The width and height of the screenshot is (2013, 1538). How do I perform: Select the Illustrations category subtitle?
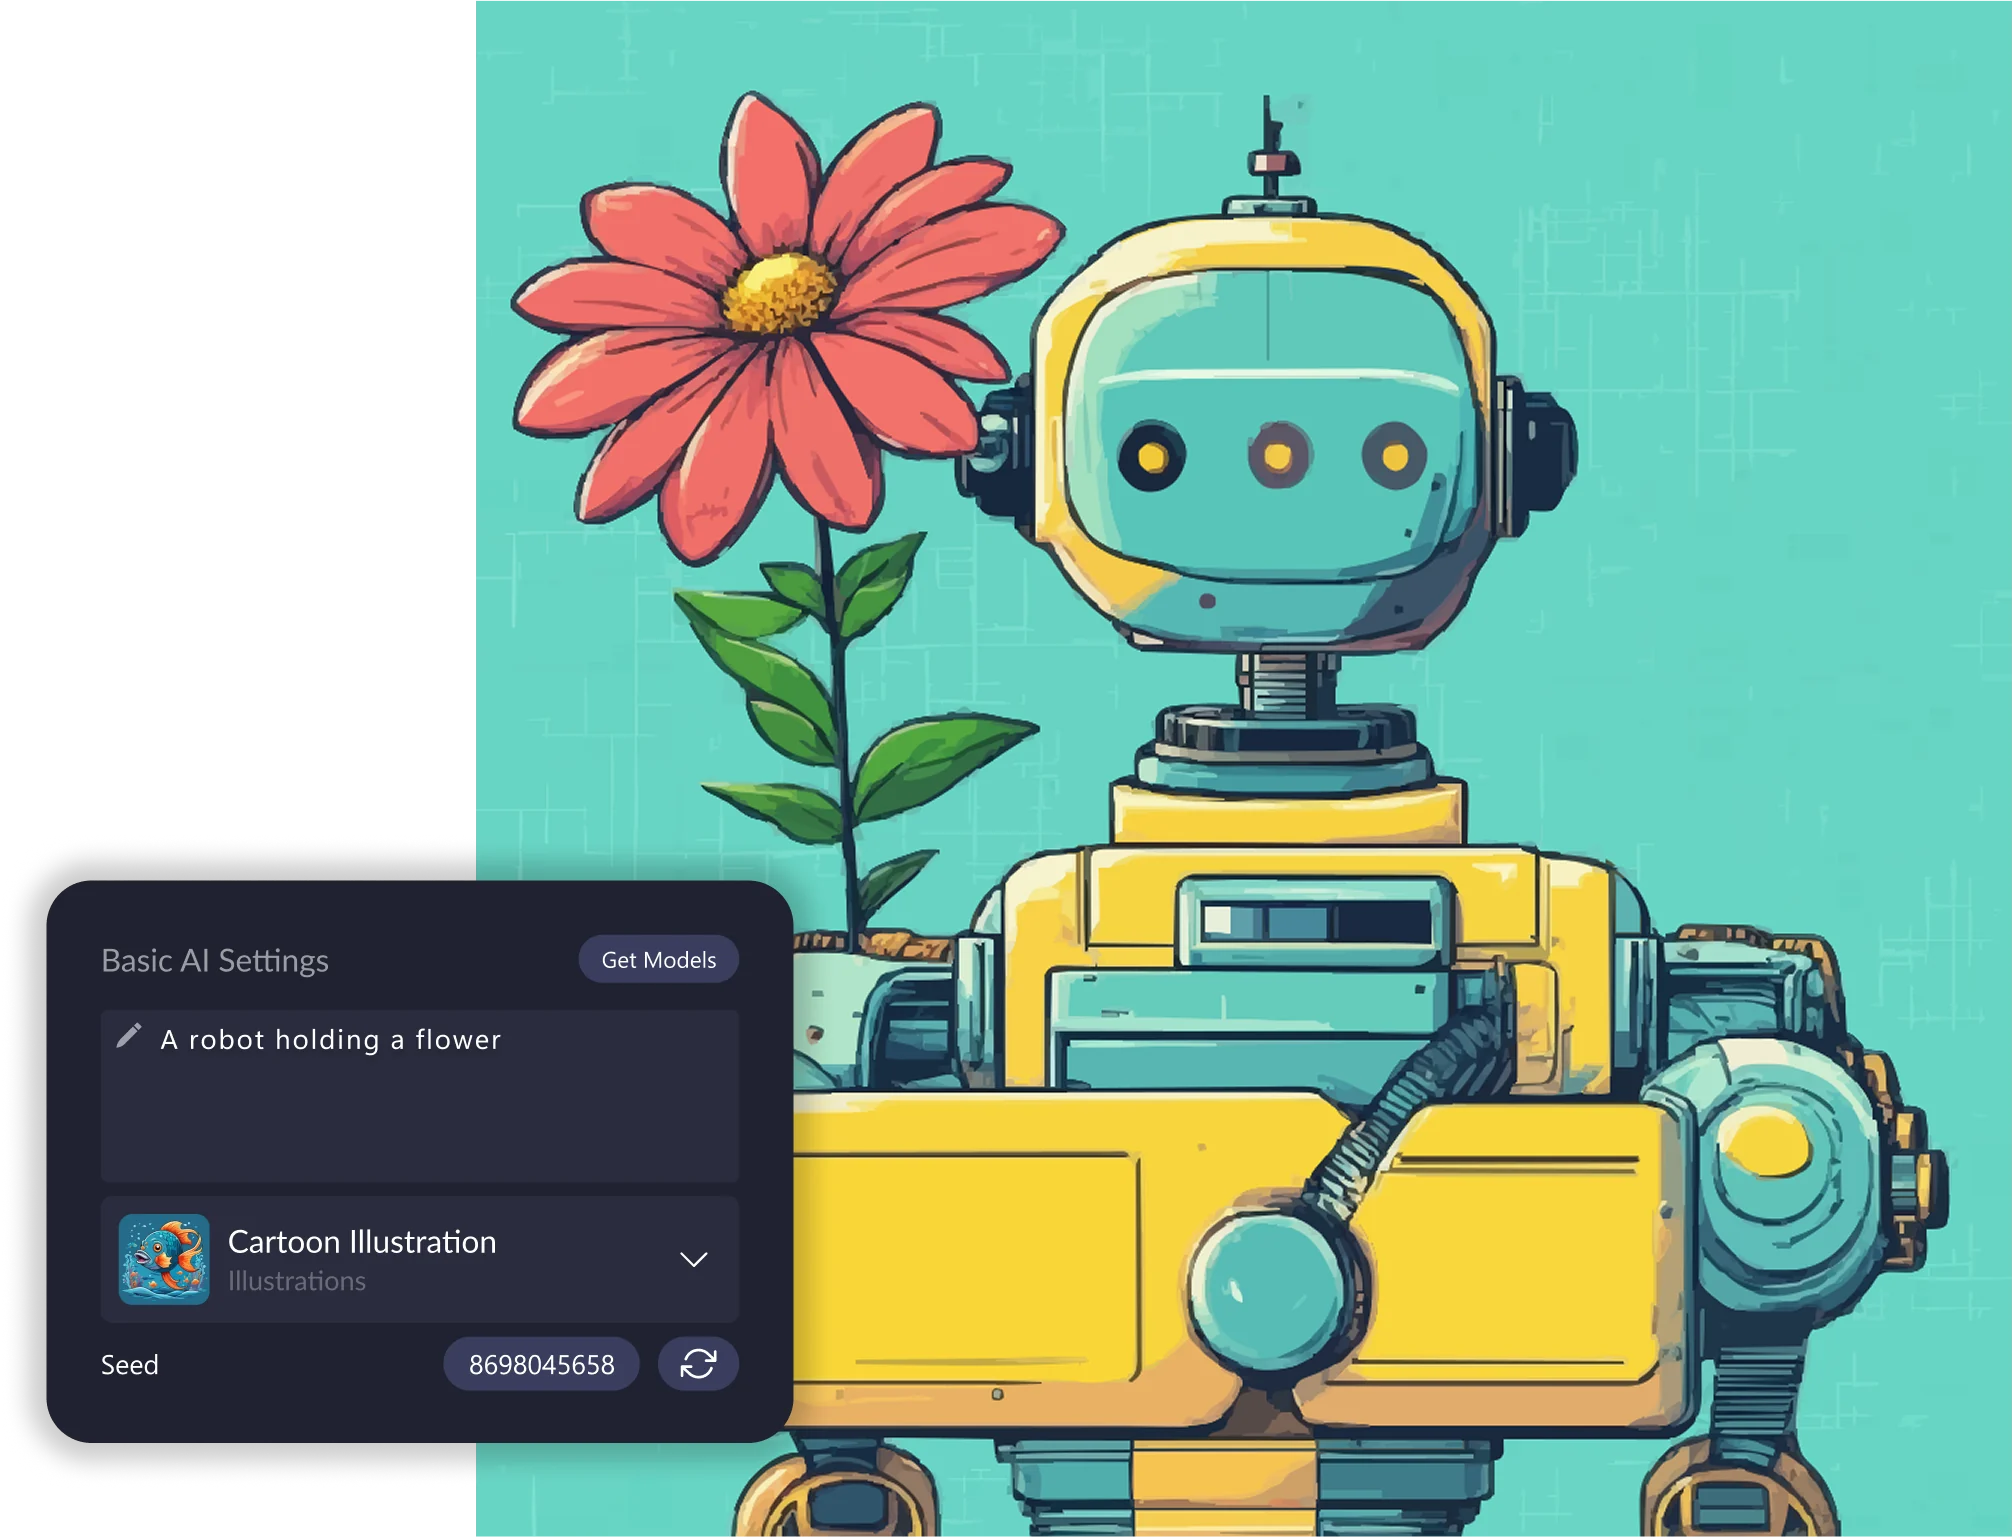tap(297, 1281)
